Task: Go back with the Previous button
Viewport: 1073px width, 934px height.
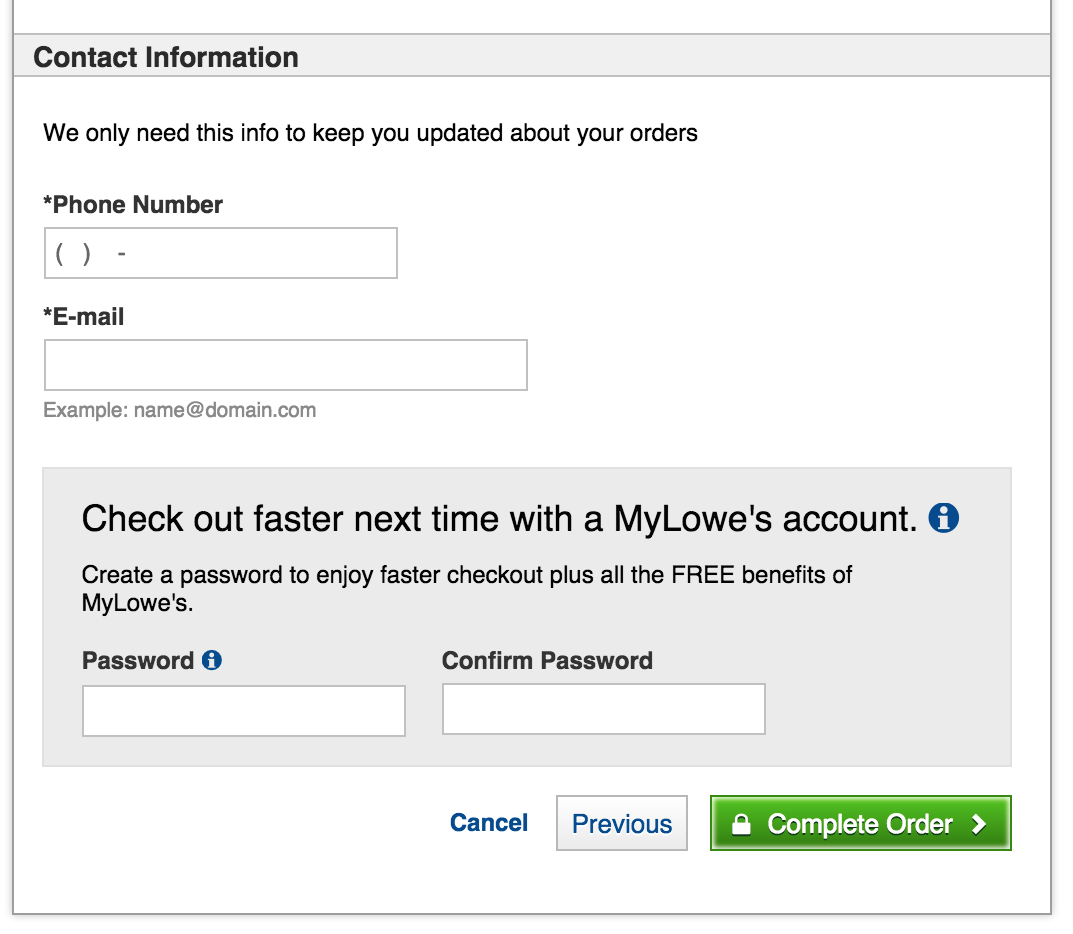Action: [x=621, y=823]
